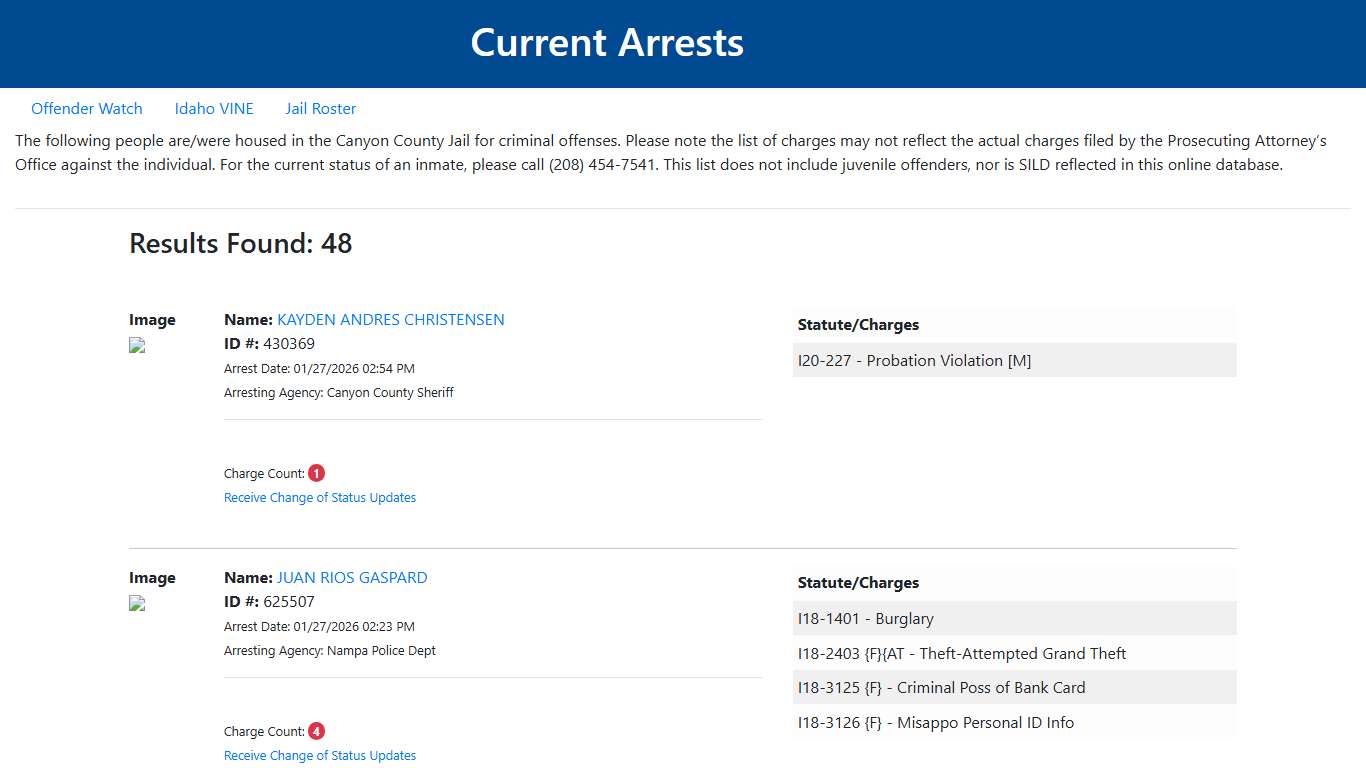Click the Results Found: 48 heading
The height and width of the screenshot is (768, 1366).
[x=240, y=243]
